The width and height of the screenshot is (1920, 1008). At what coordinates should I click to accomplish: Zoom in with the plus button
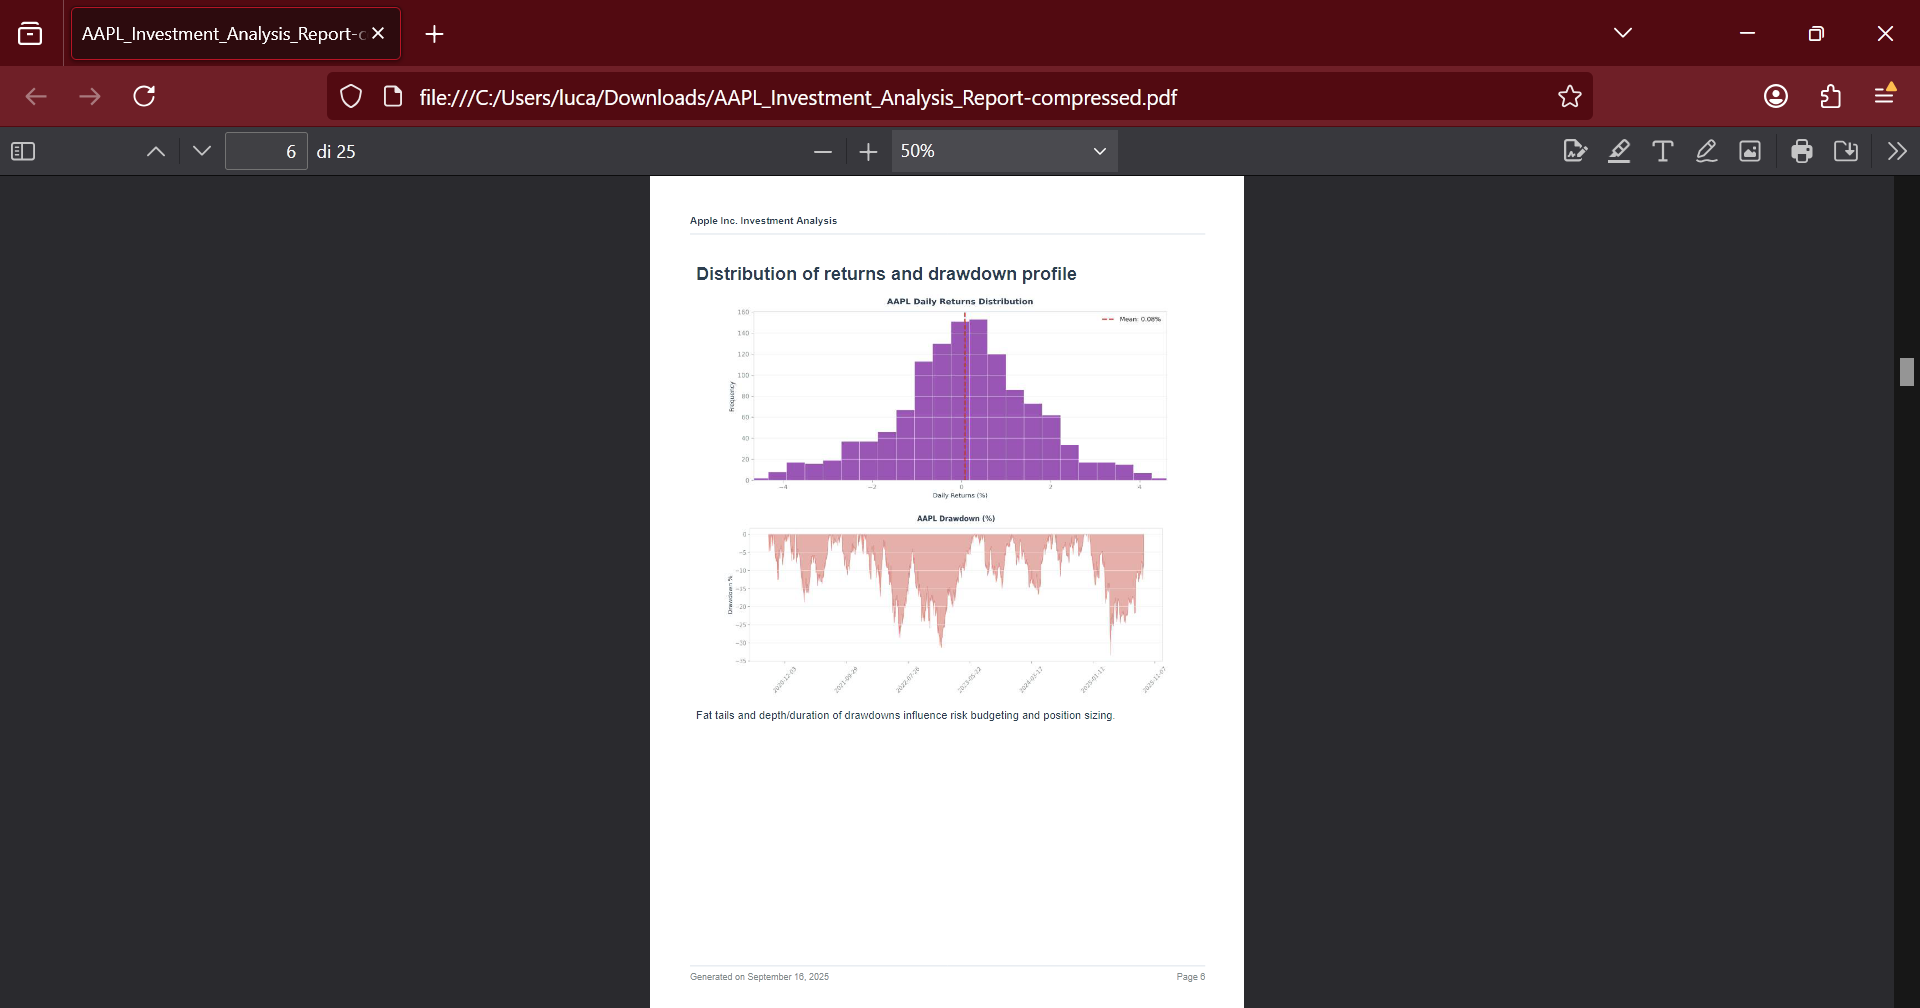click(868, 151)
